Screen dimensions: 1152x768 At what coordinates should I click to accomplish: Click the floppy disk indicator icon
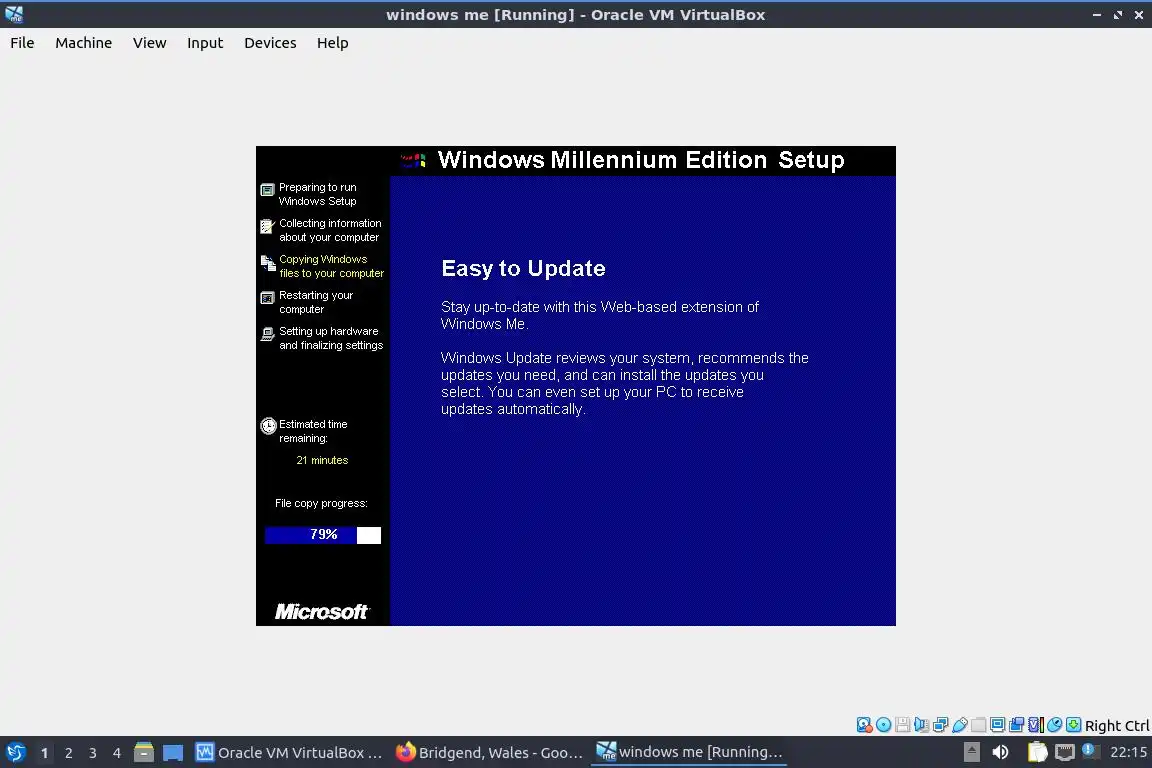click(903, 725)
